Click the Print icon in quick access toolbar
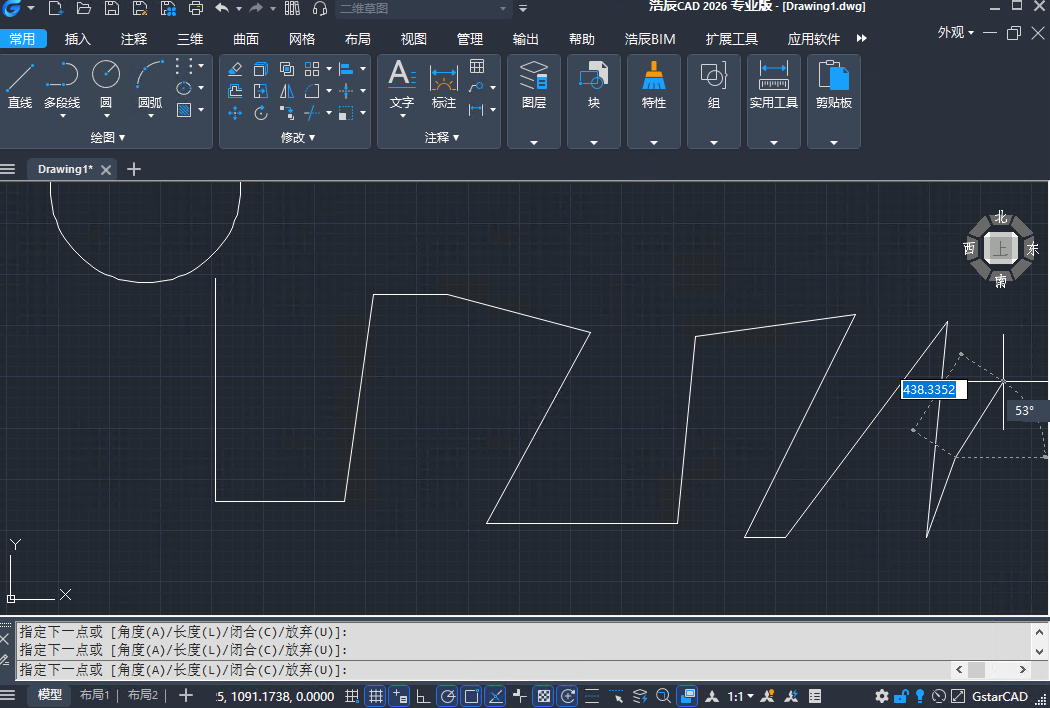 tap(196, 9)
